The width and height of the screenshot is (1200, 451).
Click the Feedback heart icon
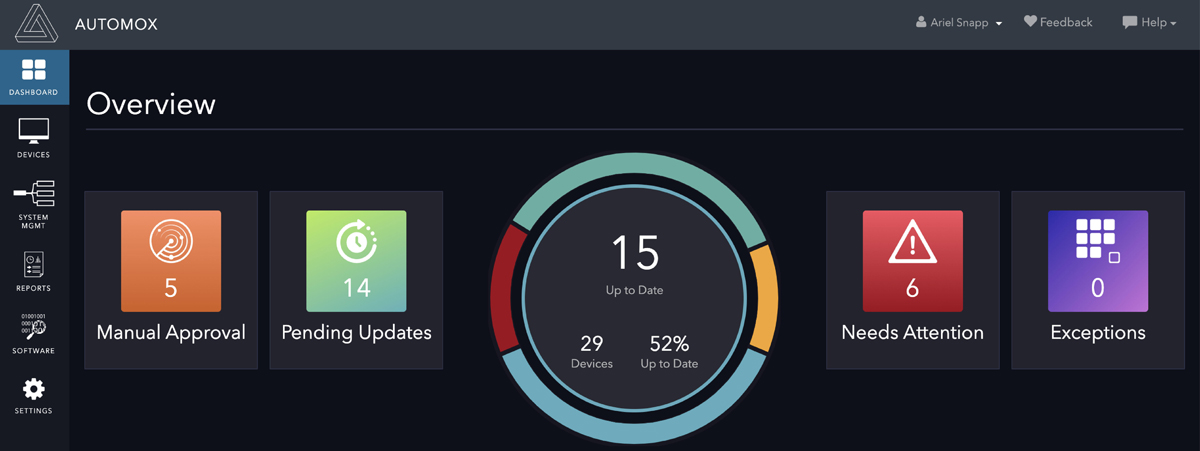click(1030, 22)
